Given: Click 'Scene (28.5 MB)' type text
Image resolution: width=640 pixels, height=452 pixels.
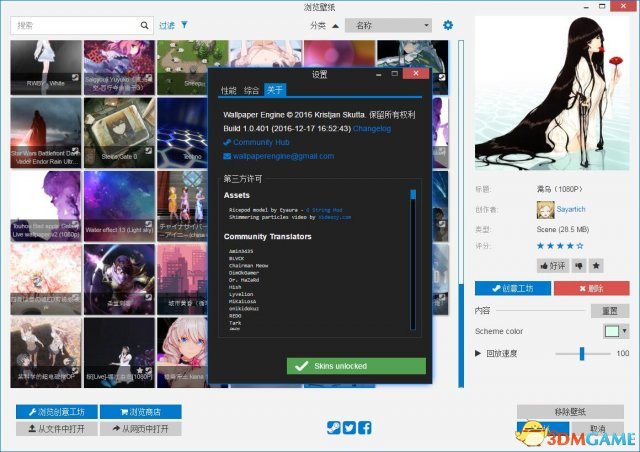Looking at the screenshot, I should 562,229.
